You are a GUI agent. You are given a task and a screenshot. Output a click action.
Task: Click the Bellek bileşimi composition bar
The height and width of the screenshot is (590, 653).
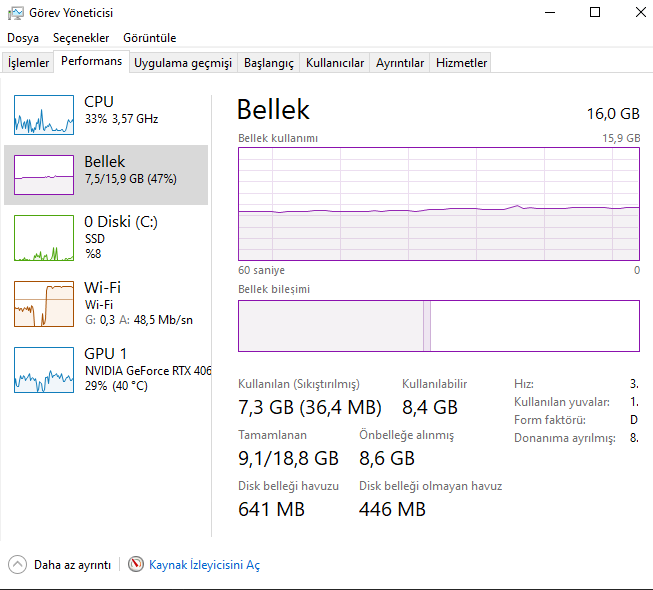click(438, 326)
